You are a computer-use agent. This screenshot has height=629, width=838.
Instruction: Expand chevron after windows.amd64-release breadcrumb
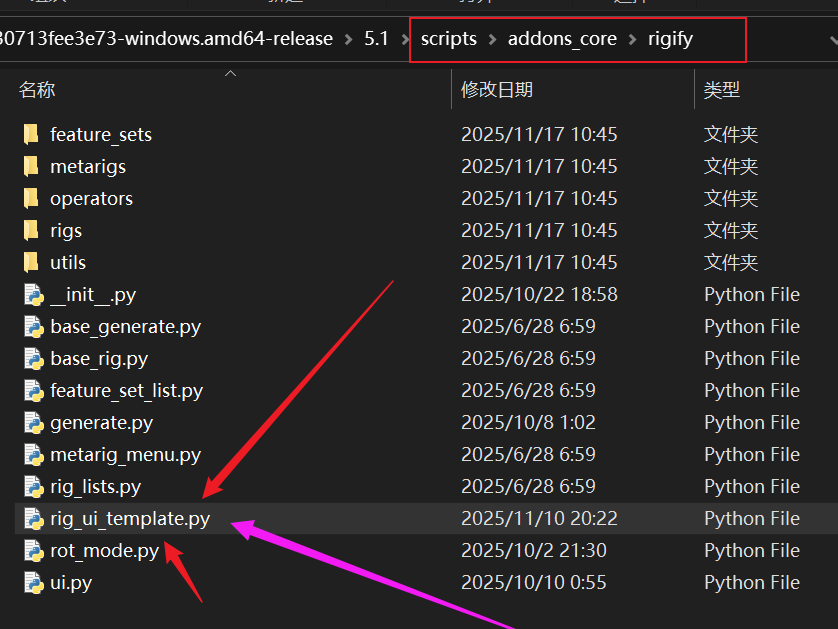(x=348, y=39)
